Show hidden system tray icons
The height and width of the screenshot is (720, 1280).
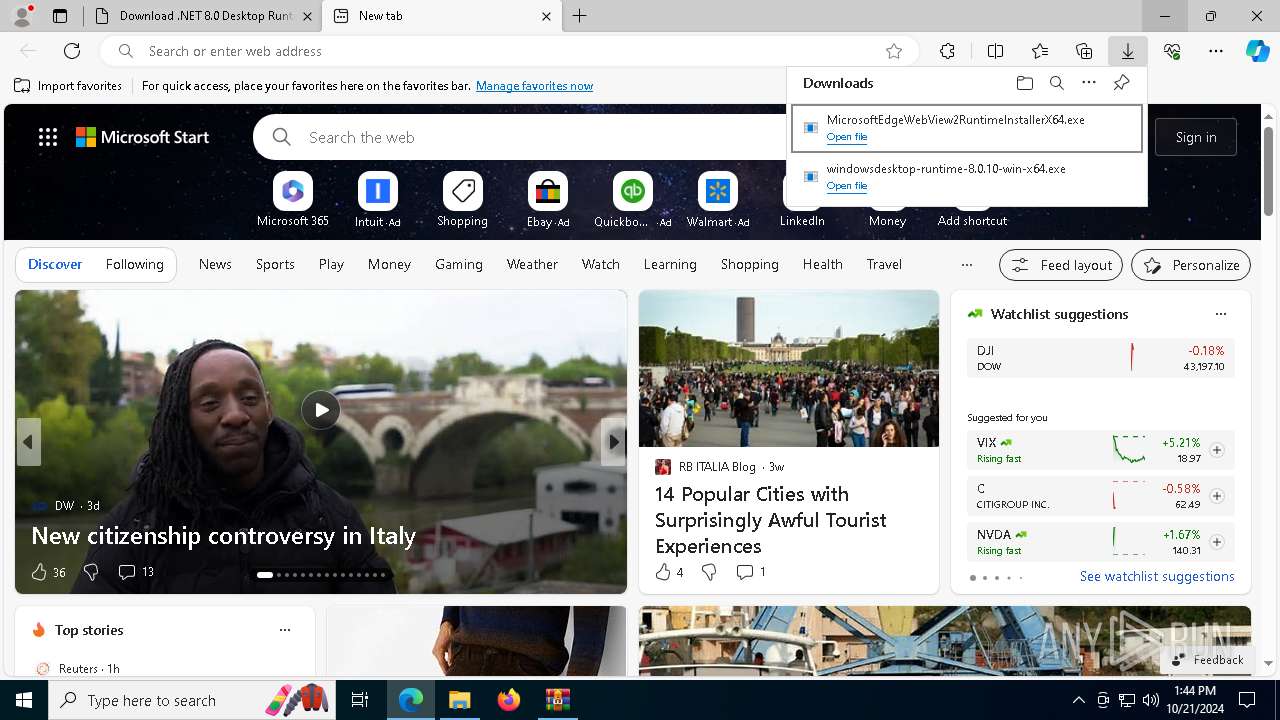[1078, 700]
